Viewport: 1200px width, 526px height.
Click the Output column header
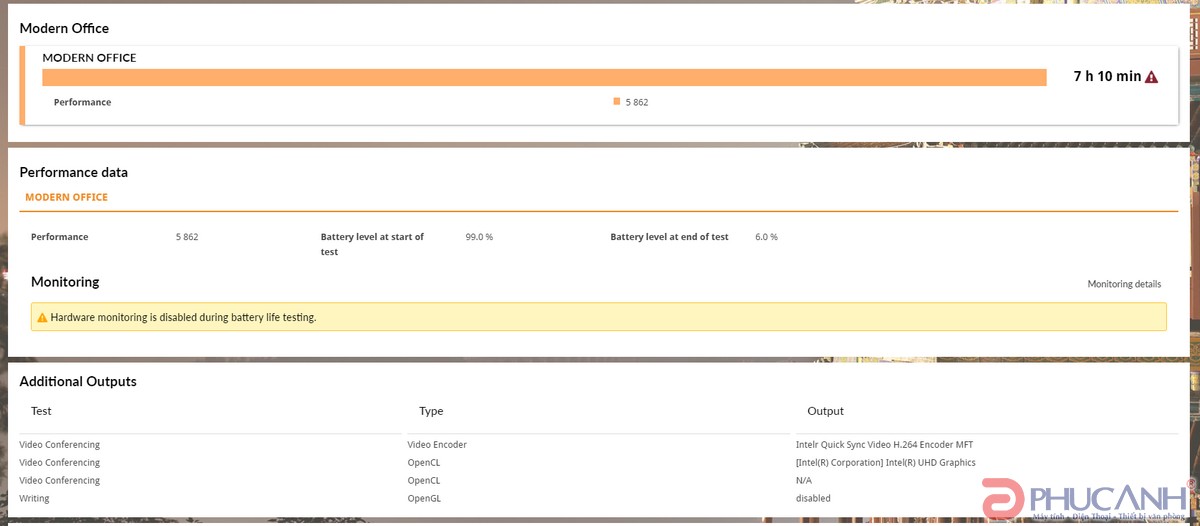pyautogui.click(x=825, y=411)
